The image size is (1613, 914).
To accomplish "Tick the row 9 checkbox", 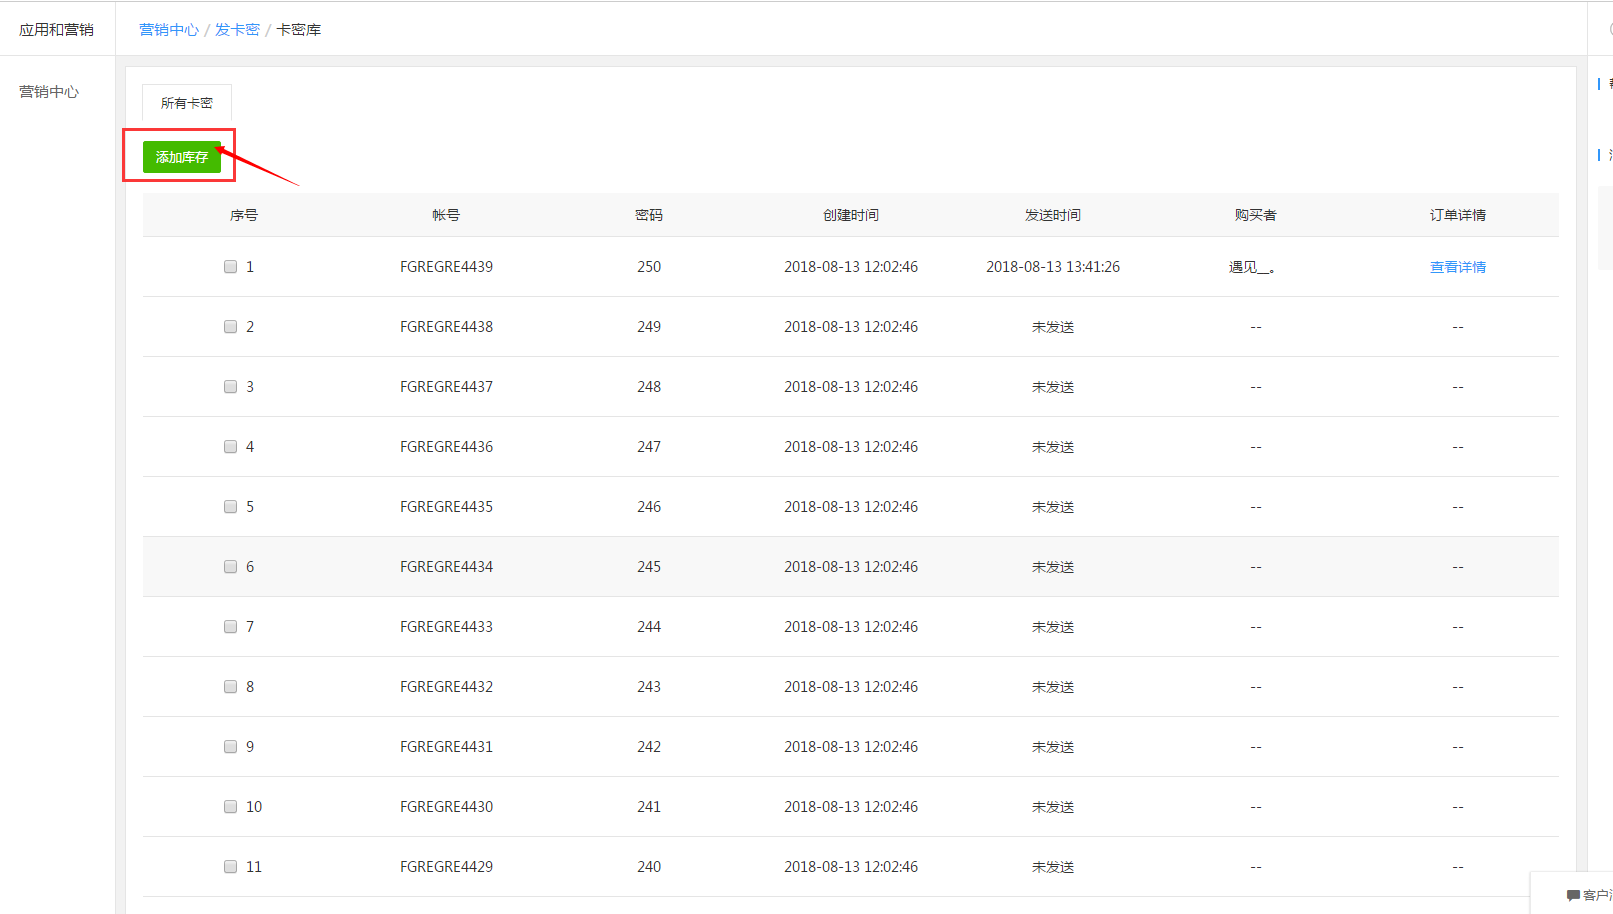I will coord(231,747).
